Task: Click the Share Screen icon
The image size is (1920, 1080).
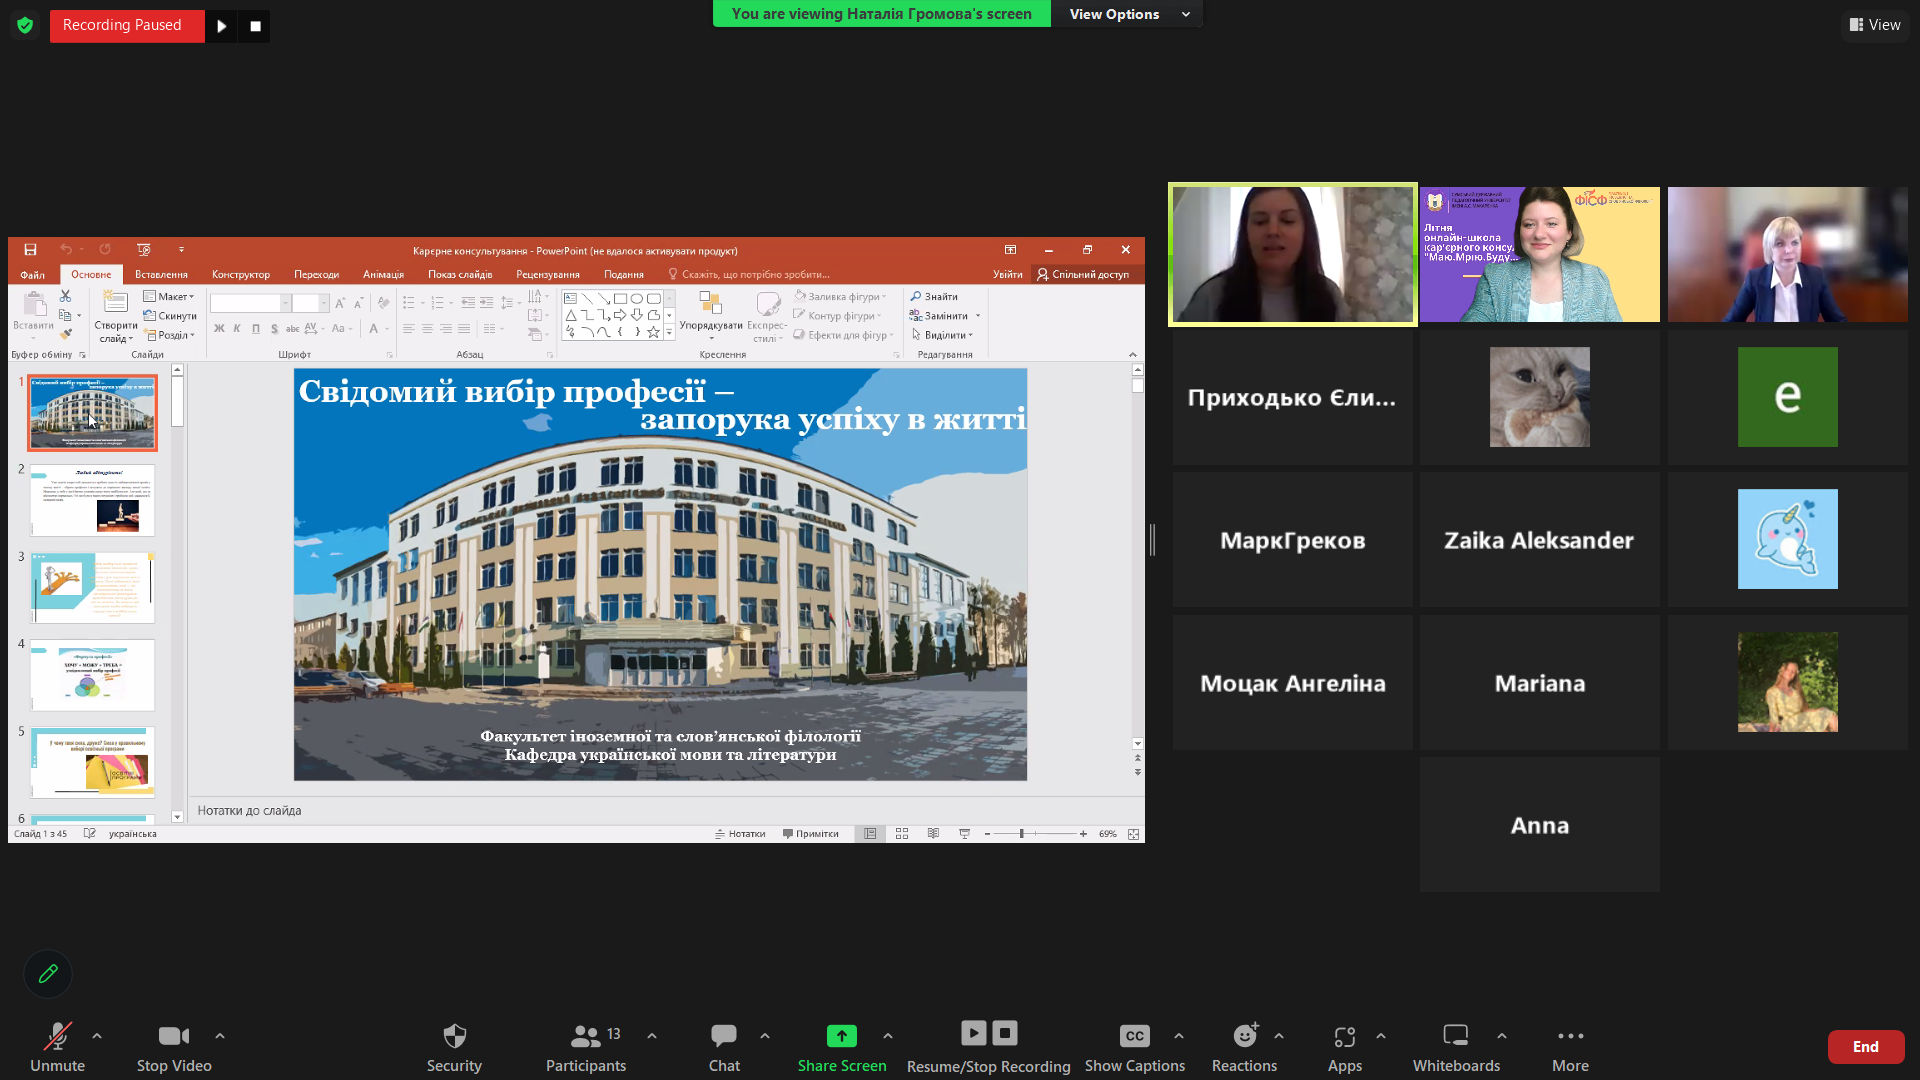Action: click(x=841, y=1036)
